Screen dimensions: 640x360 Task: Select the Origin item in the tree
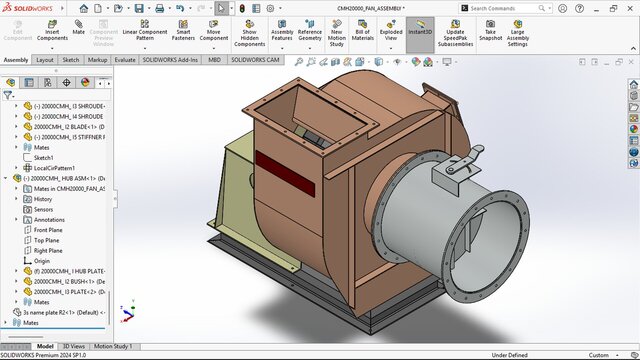42,261
